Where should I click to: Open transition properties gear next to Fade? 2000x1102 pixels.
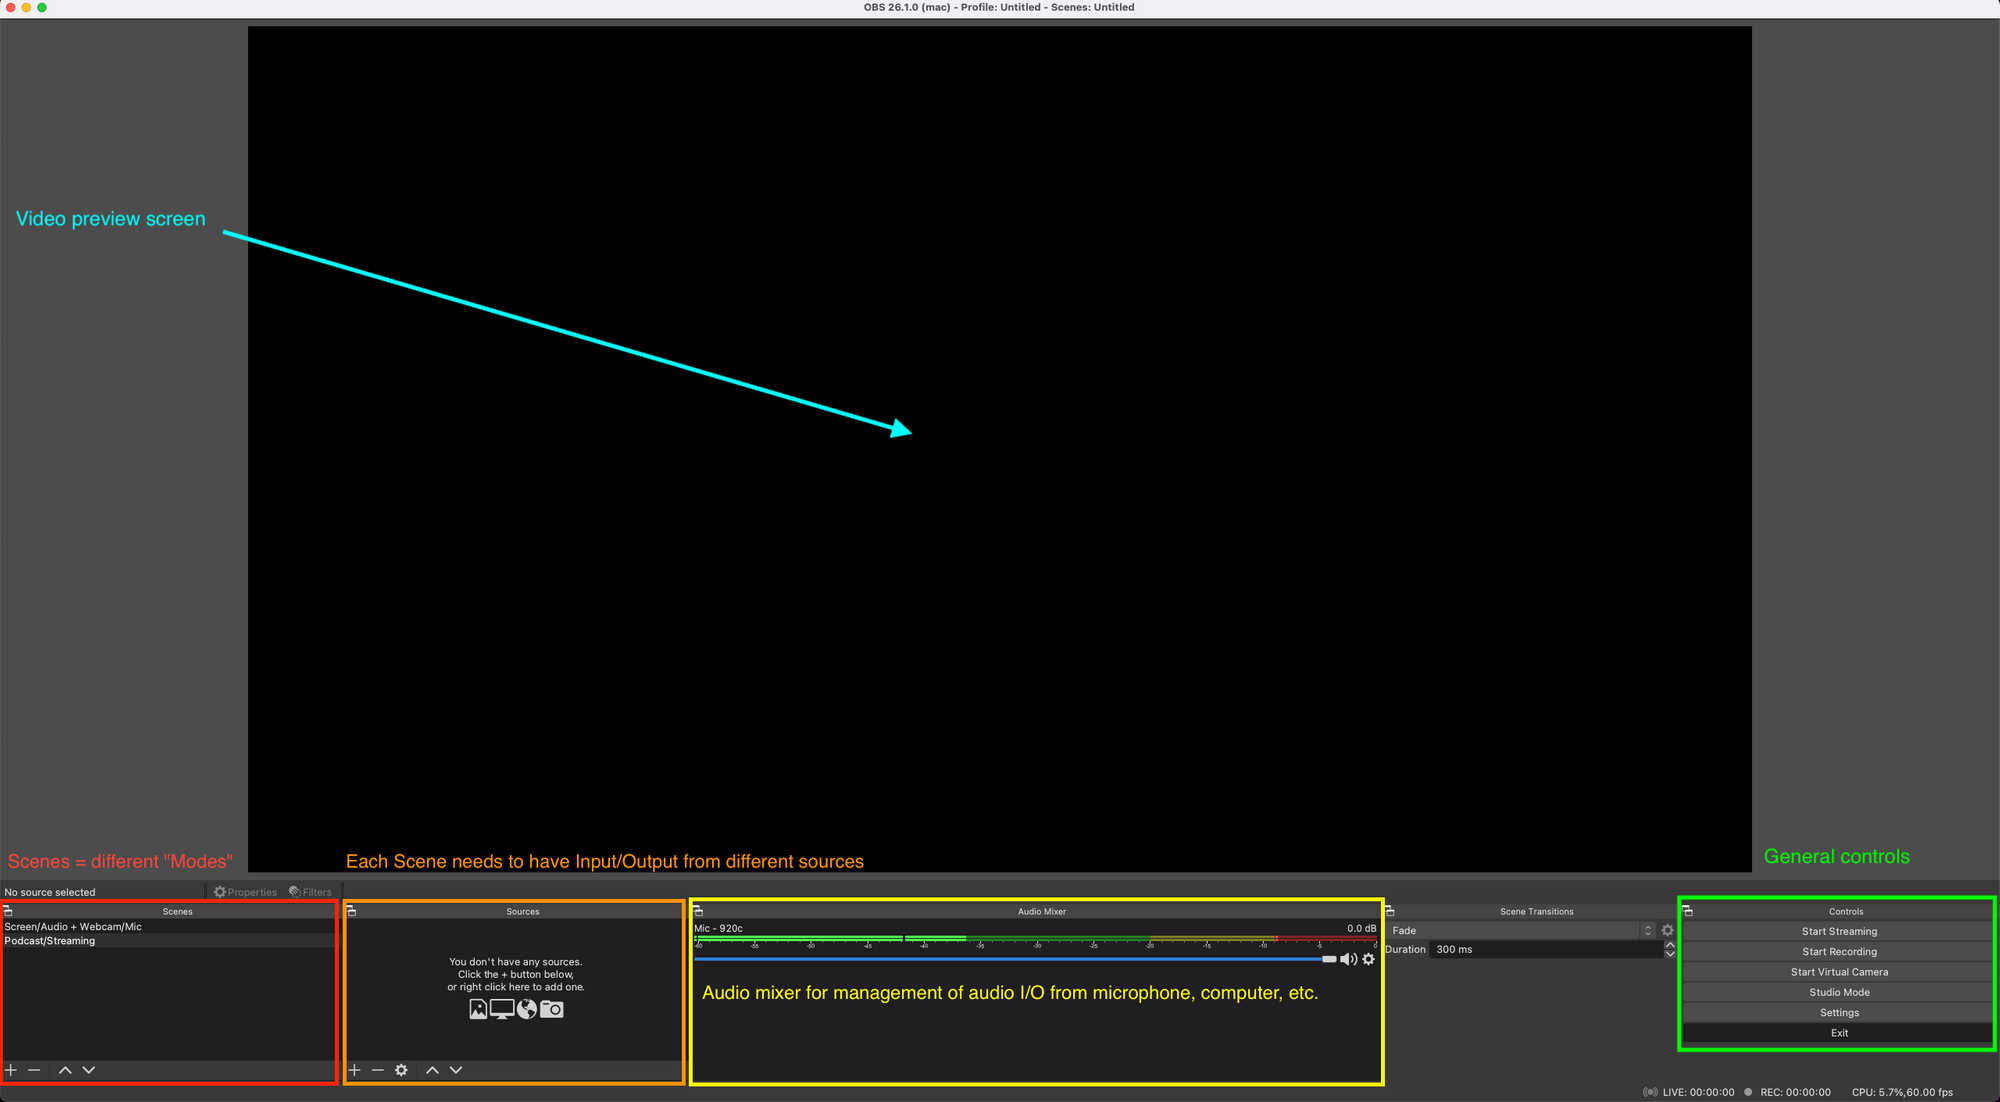point(1667,930)
